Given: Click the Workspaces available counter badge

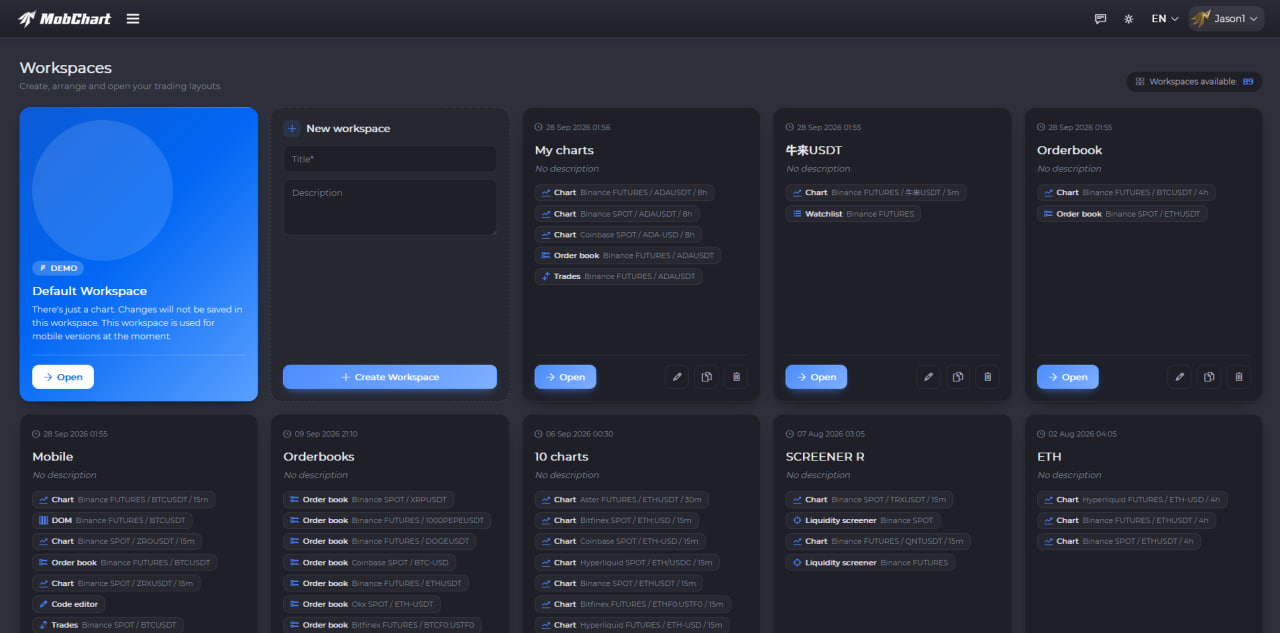Looking at the screenshot, I should (x=1194, y=82).
